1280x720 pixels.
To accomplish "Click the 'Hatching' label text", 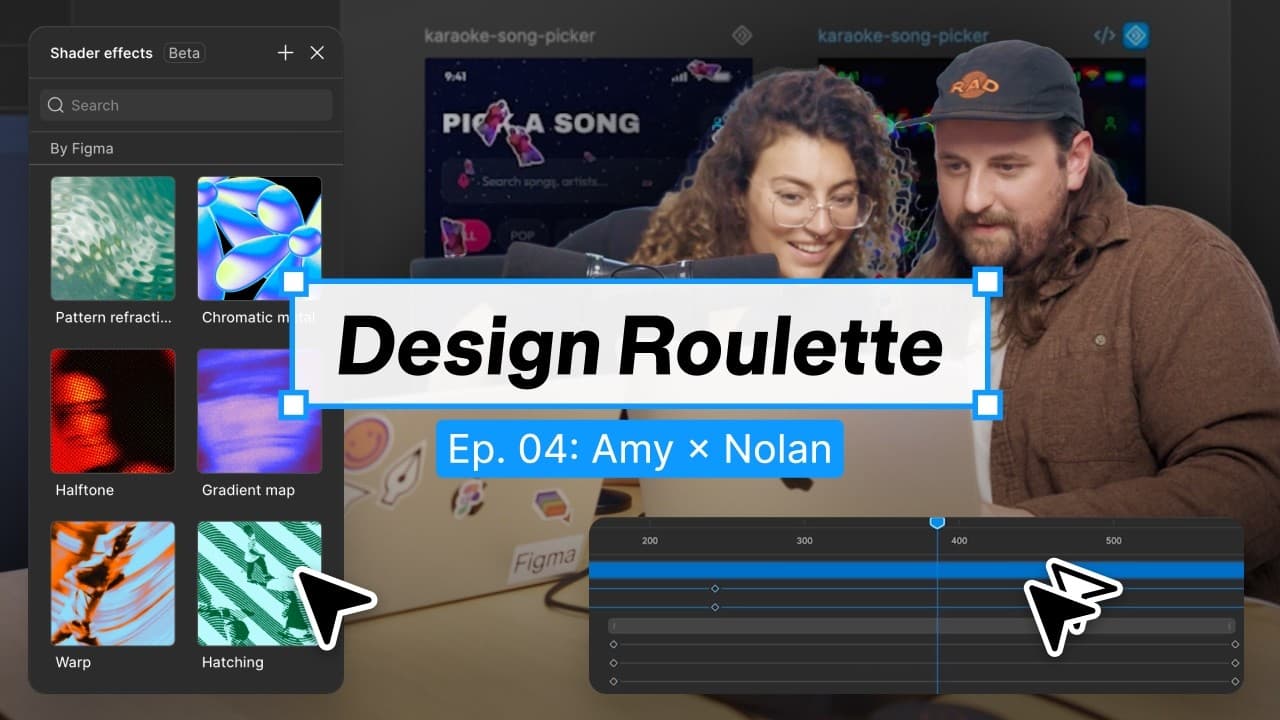I will 233,662.
